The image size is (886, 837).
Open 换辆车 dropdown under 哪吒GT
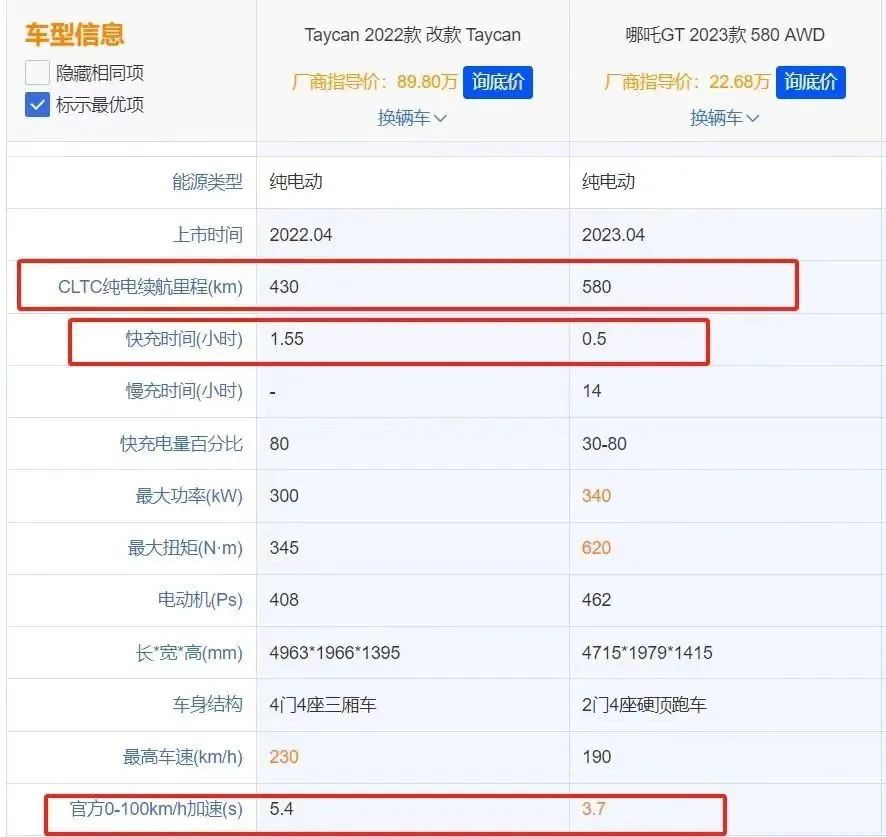(724, 118)
